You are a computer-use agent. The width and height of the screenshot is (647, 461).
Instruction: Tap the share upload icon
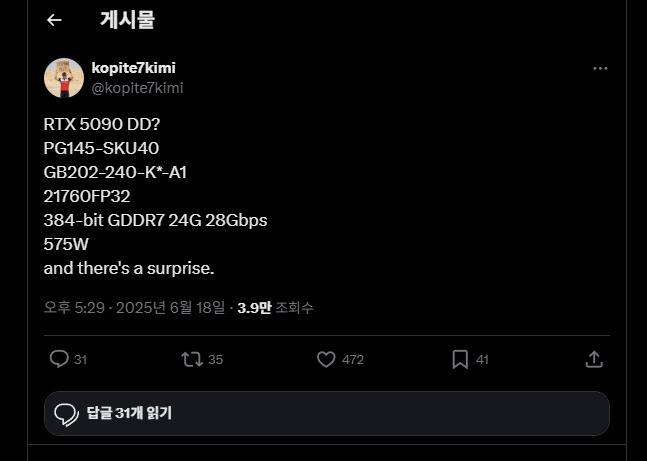coord(593,359)
